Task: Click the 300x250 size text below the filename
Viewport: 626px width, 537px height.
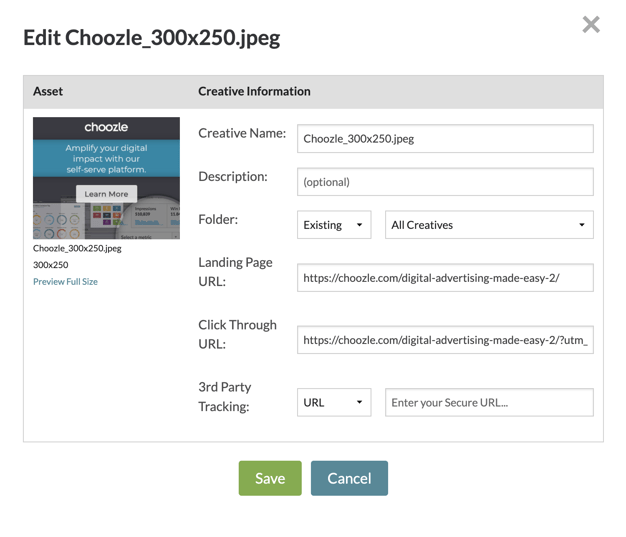Action: click(x=51, y=265)
